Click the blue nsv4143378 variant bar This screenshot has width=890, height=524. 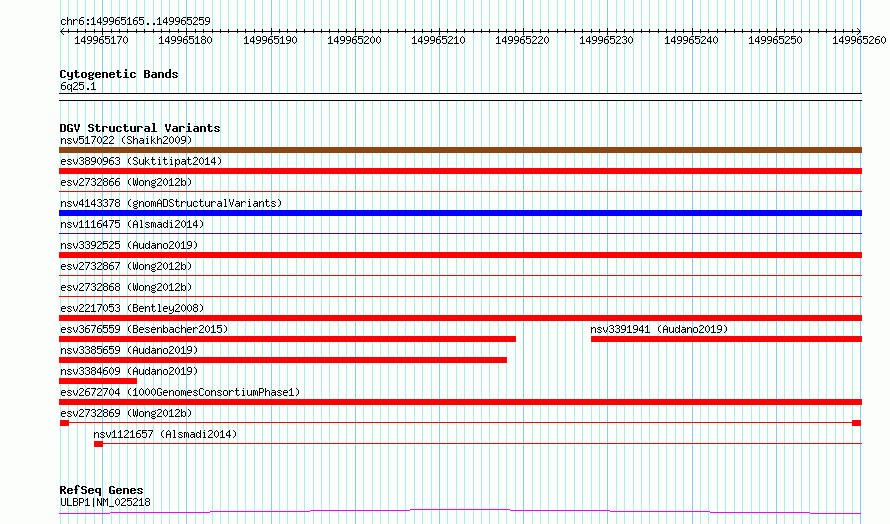click(x=460, y=213)
